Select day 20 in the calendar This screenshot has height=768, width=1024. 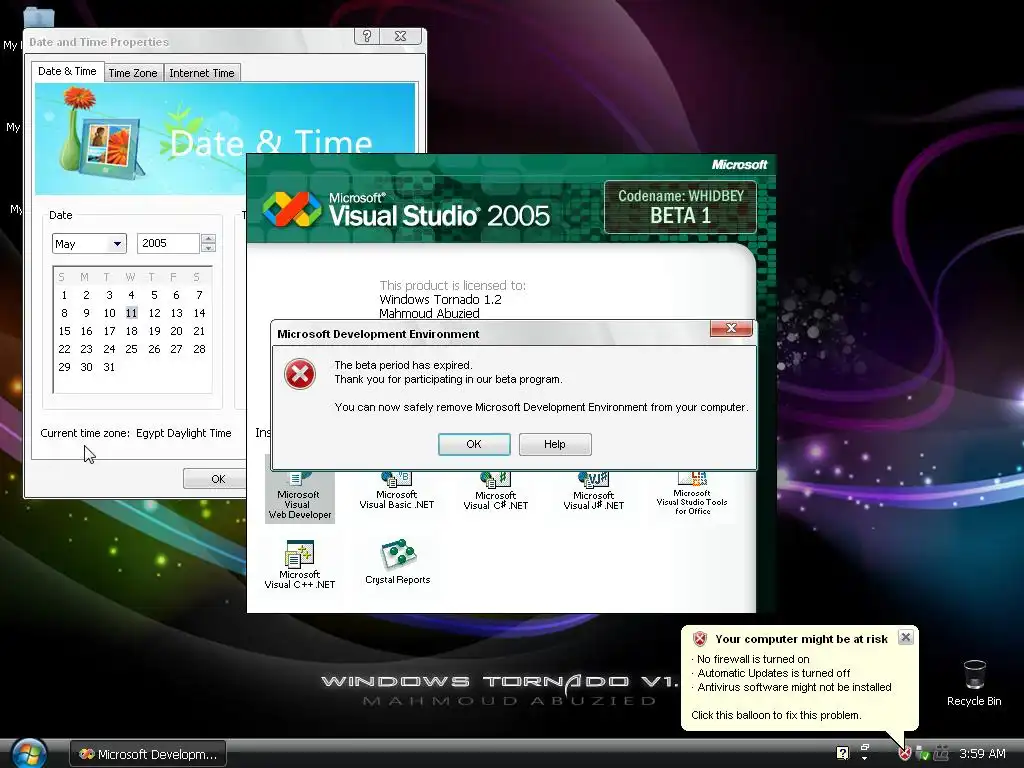click(176, 331)
